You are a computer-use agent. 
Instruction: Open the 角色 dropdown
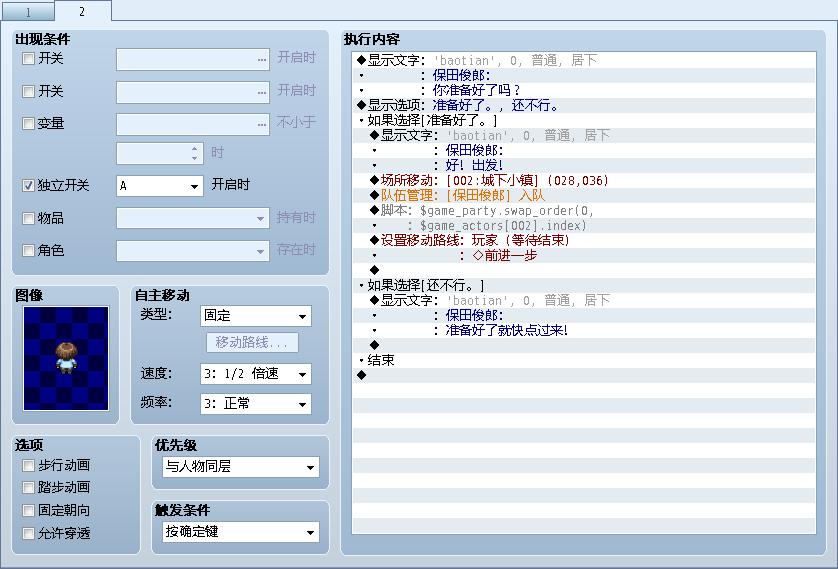pyautogui.click(x=193, y=251)
